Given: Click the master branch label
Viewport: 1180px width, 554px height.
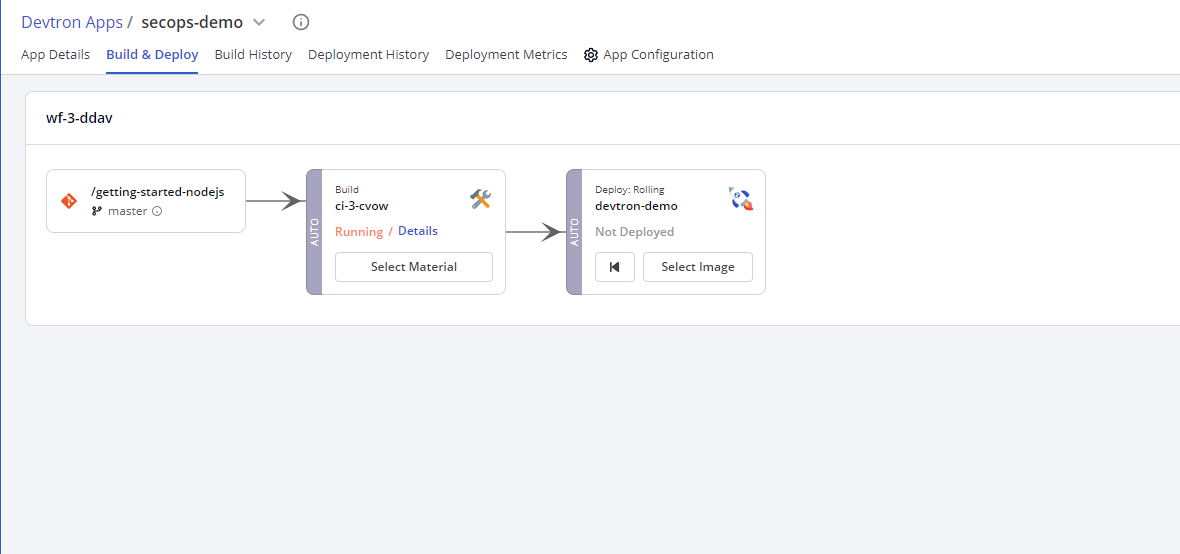Looking at the screenshot, I should tap(128, 212).
